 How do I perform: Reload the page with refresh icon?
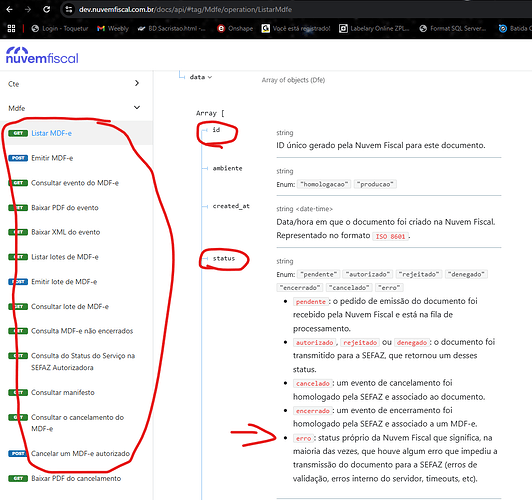click(46, 9)
